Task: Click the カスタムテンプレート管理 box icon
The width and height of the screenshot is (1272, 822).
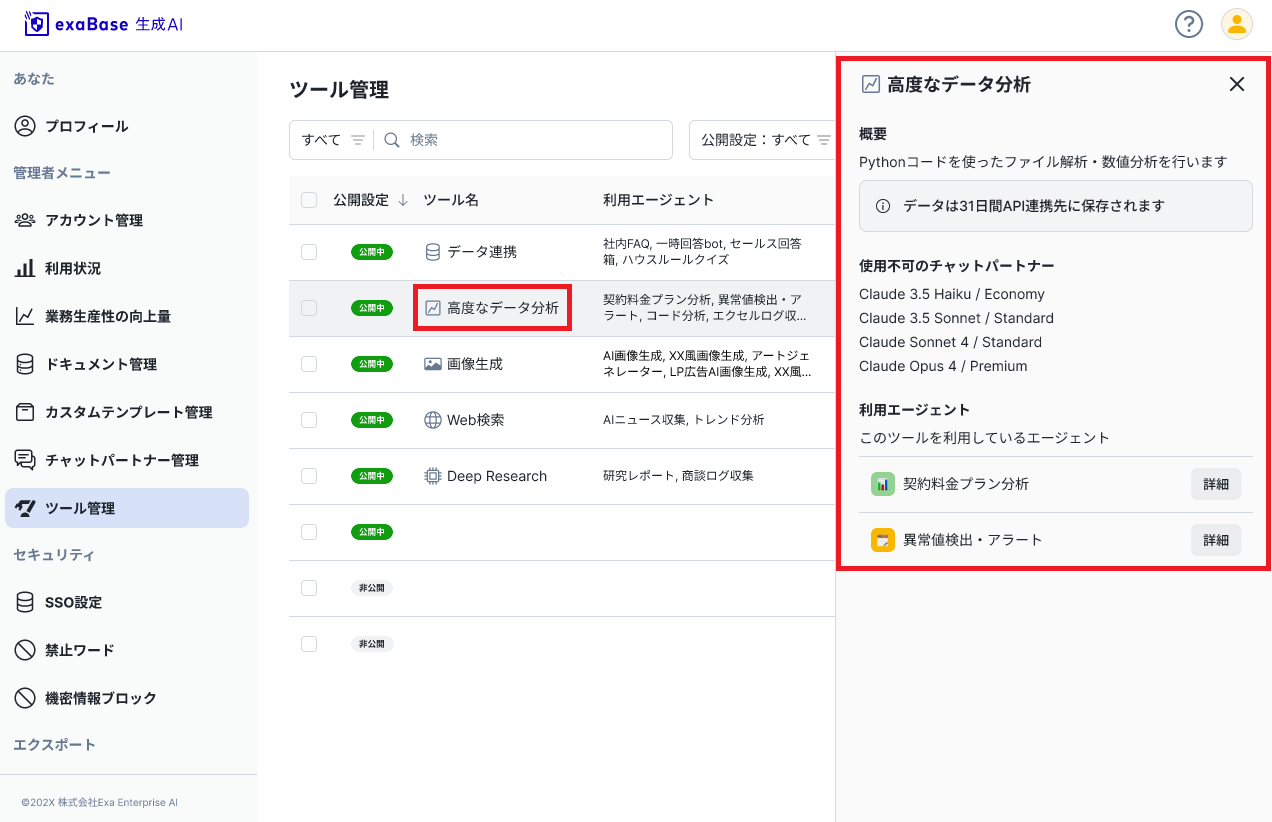Action: pos(25,412)
